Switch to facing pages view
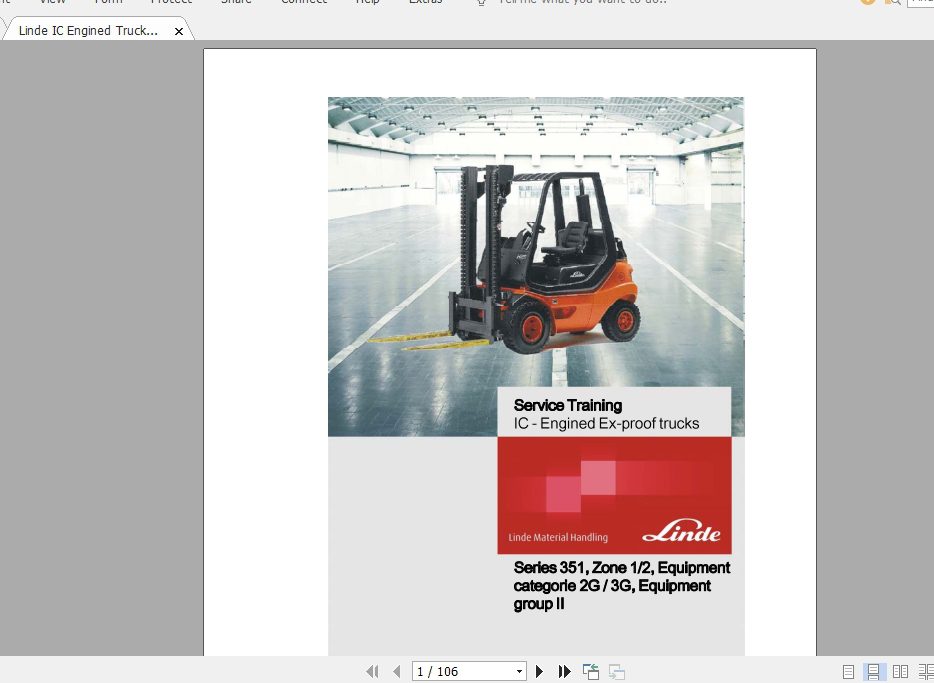This screenshot has height=683, width=934. pyautogui.click(x=900, y=672)
